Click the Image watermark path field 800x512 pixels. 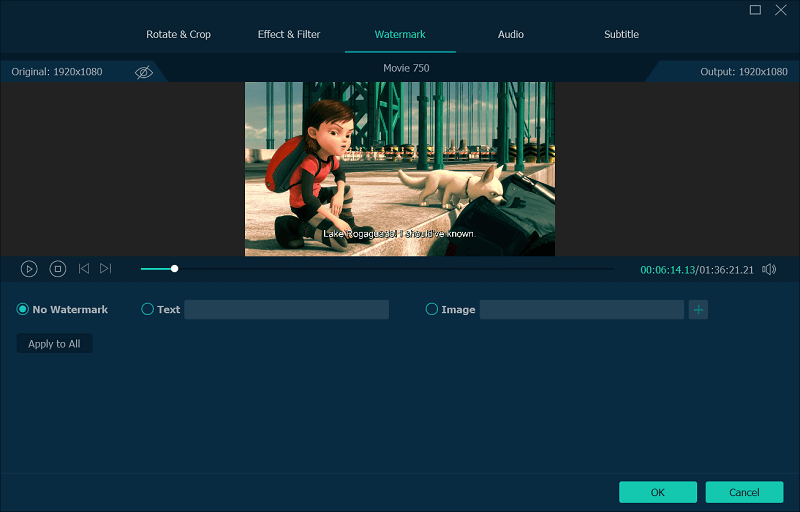coord(582,310)
